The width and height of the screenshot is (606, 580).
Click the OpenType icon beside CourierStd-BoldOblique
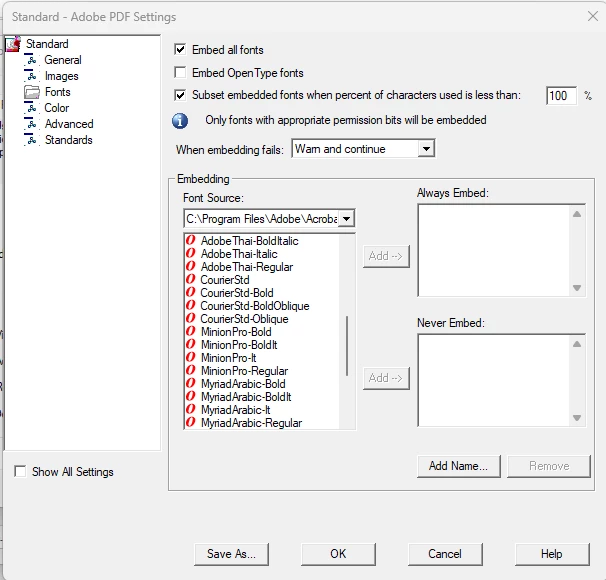(191, 306)
